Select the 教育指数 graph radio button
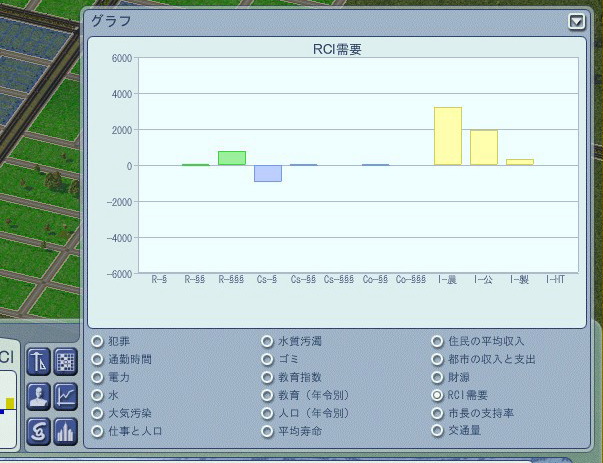 (267, 377)
